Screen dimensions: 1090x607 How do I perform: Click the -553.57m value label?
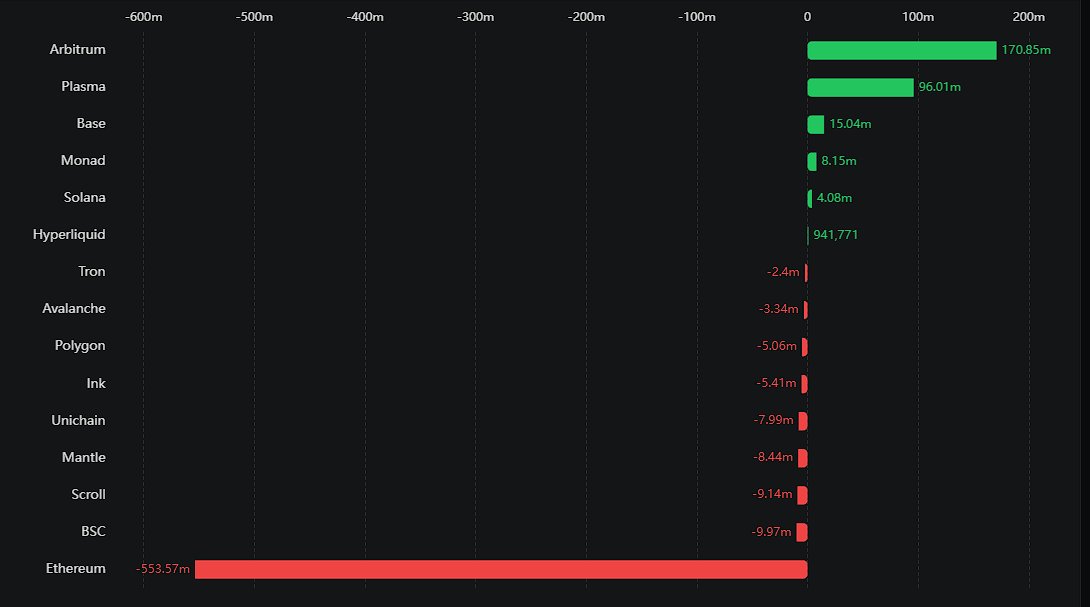163,569
